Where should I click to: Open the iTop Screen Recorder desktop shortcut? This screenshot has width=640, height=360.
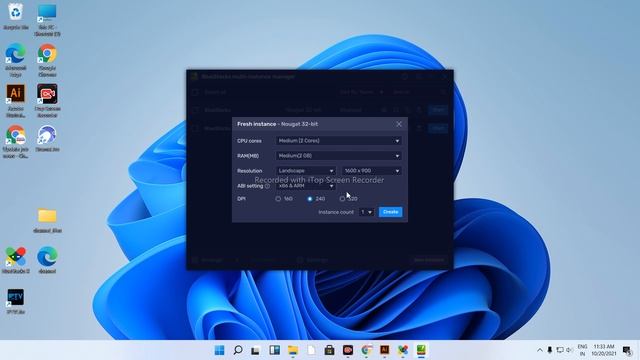tap(47, 100)
